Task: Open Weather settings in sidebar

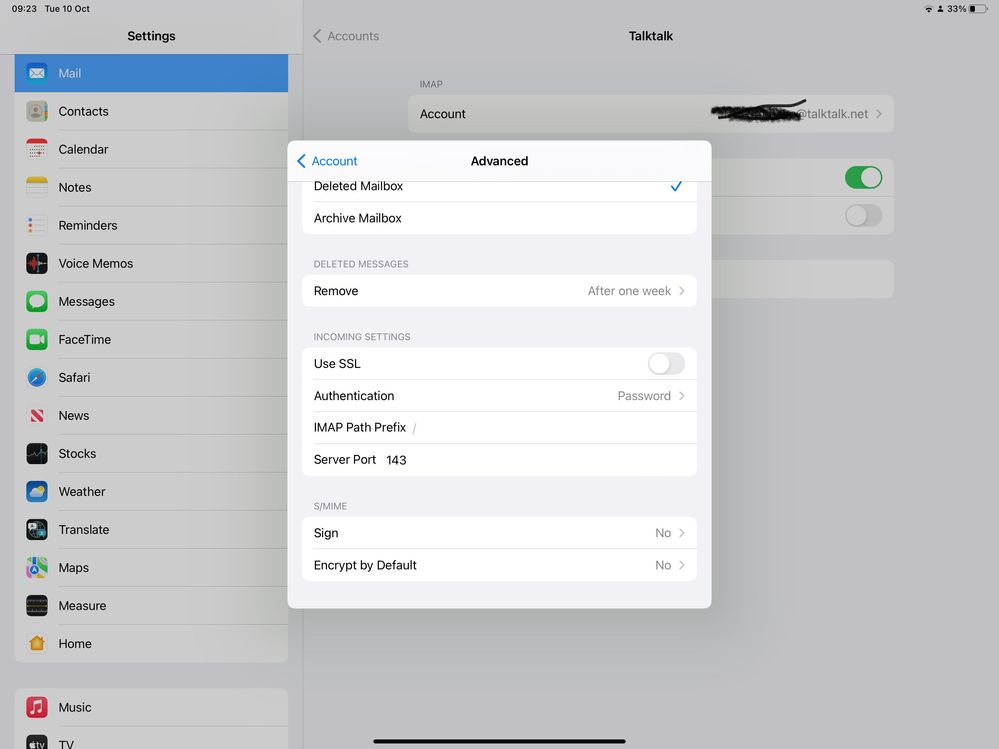Action: pyautogui.click(x=151, y=492)
